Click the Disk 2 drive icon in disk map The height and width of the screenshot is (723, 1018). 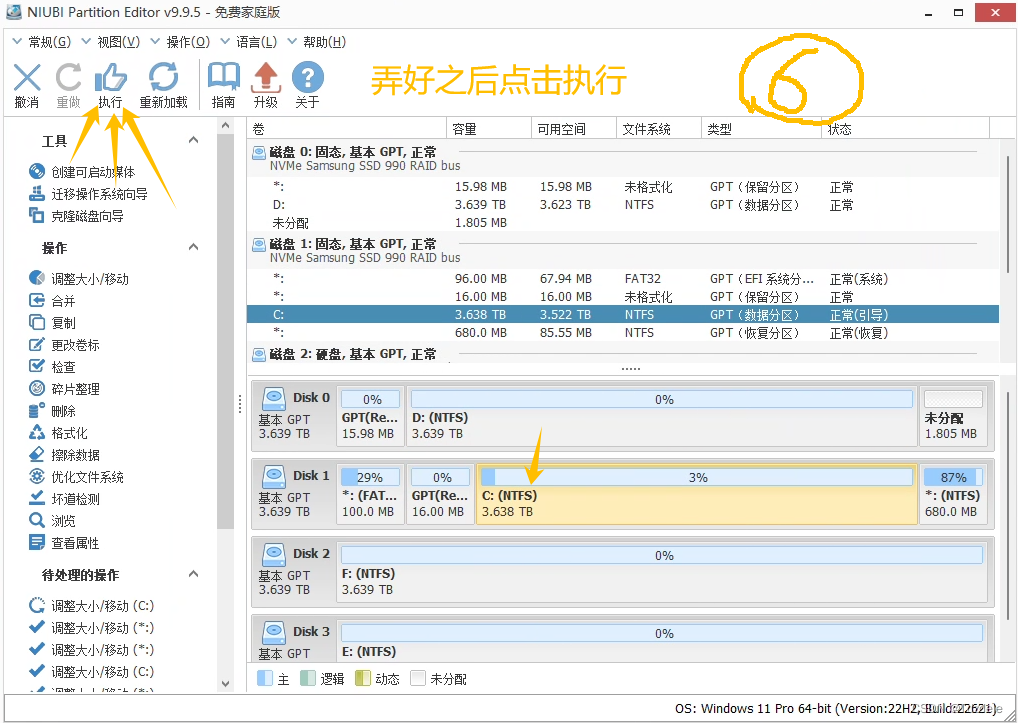[x=274, y=554]
